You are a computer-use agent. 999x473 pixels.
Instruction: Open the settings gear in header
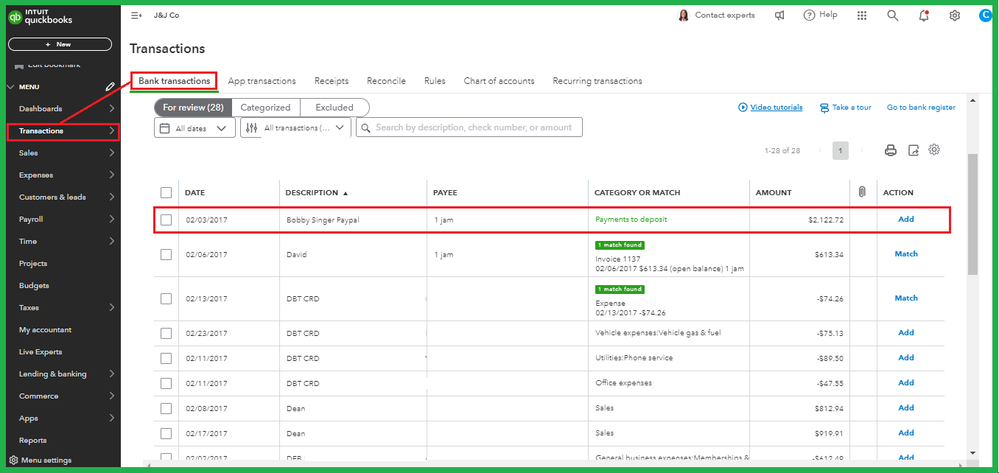pos(955,16)
